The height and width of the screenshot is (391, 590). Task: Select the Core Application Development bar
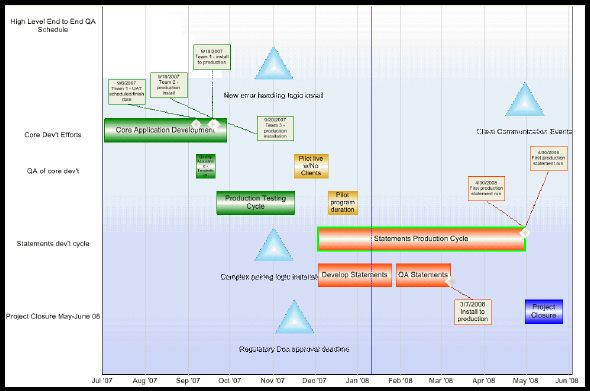coord(166,130)
